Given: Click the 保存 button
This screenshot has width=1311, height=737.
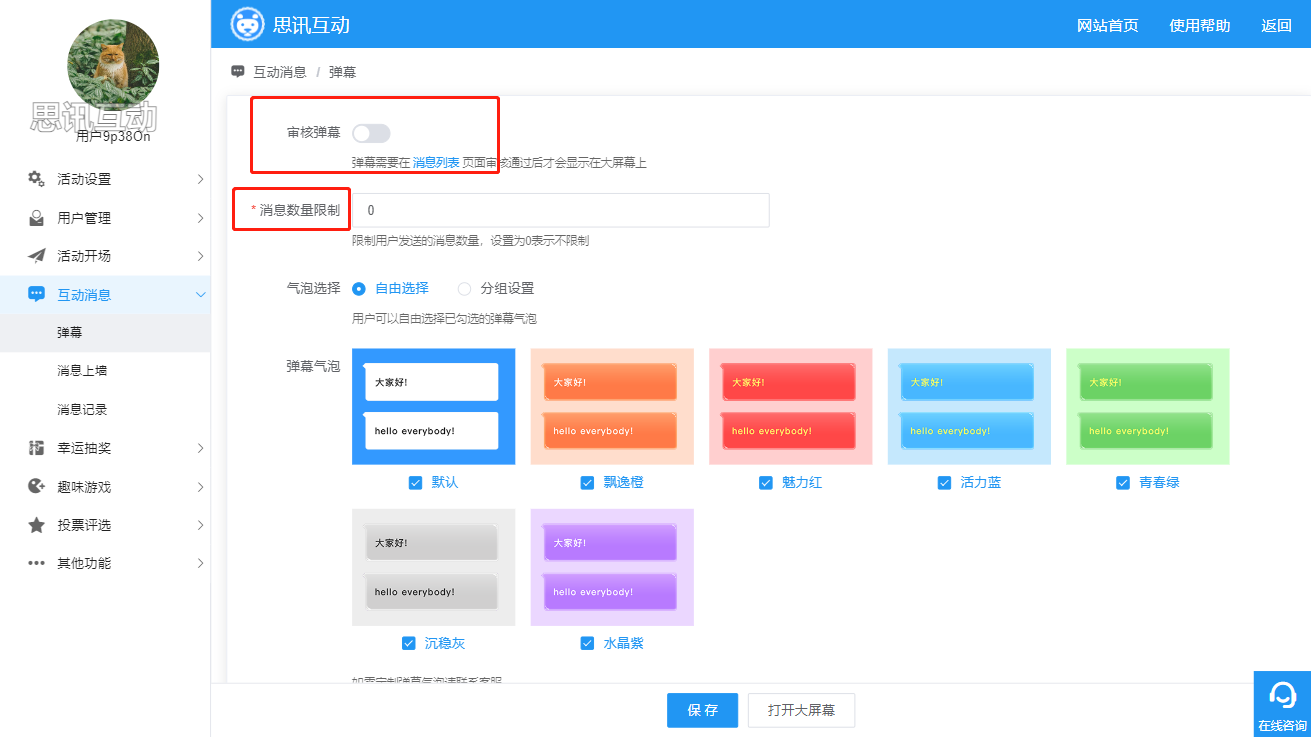Looking at the screenshot, I should click(x=702, y=710).
